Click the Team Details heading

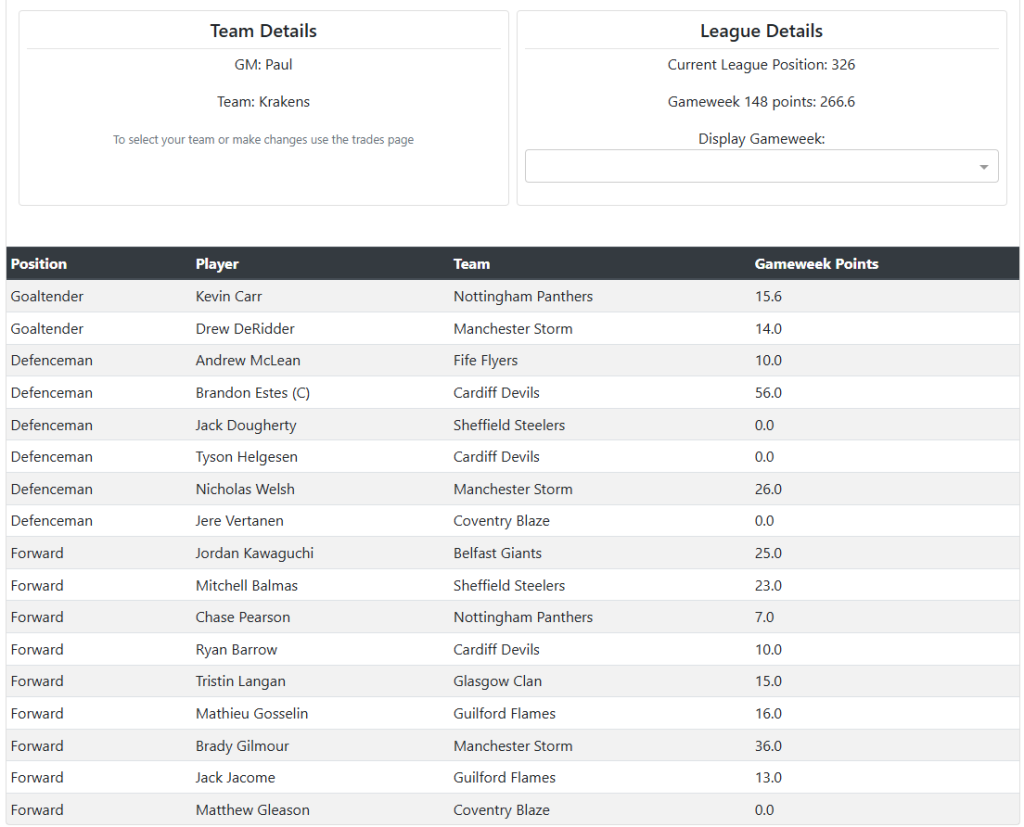coord(263,31)
